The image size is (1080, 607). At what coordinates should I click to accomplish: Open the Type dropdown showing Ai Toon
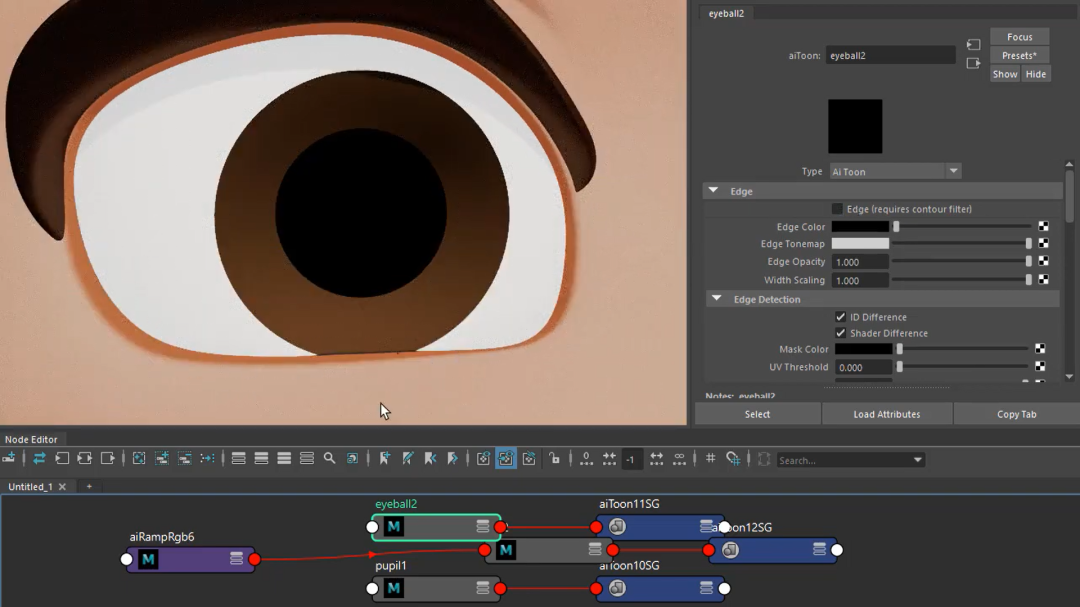click(895, 172)
